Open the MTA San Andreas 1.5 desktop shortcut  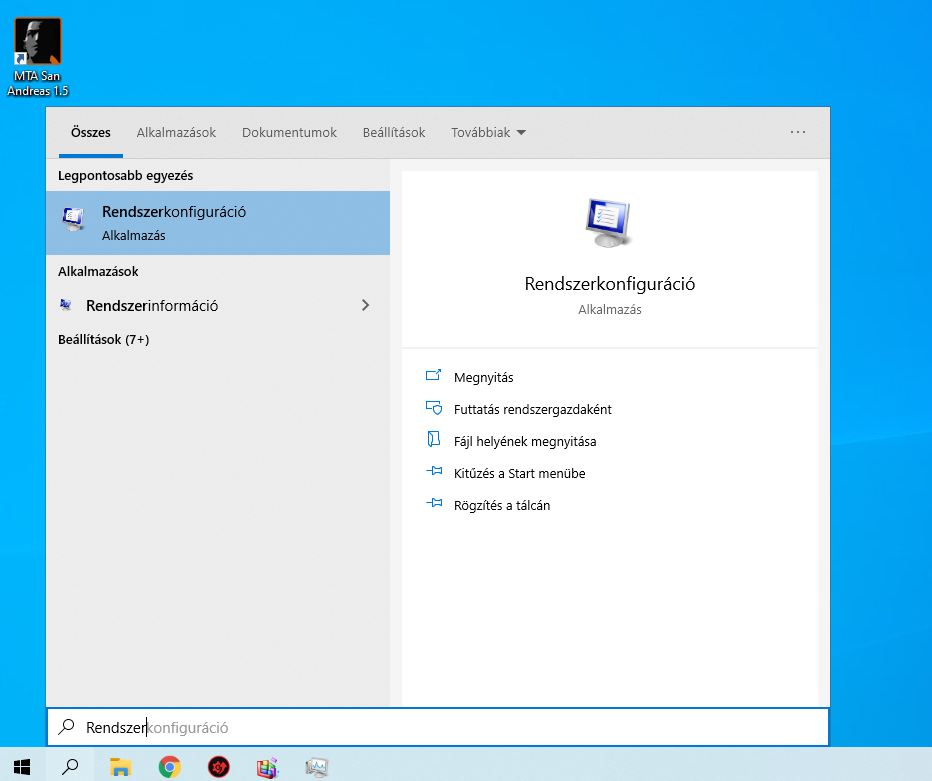pyautogui.click(x=37, y=57)
